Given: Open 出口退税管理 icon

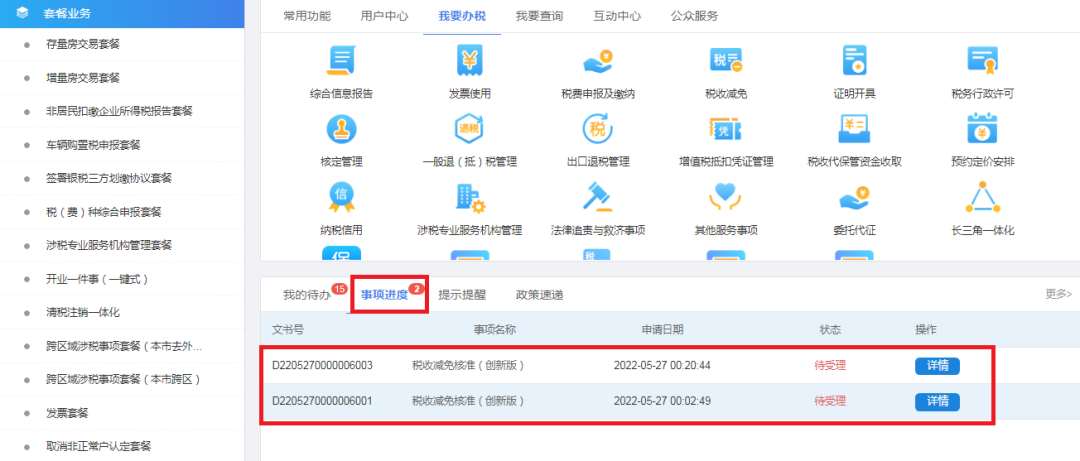Looking at the screenshot, I should pyautogui.click(x=597, y=130).
